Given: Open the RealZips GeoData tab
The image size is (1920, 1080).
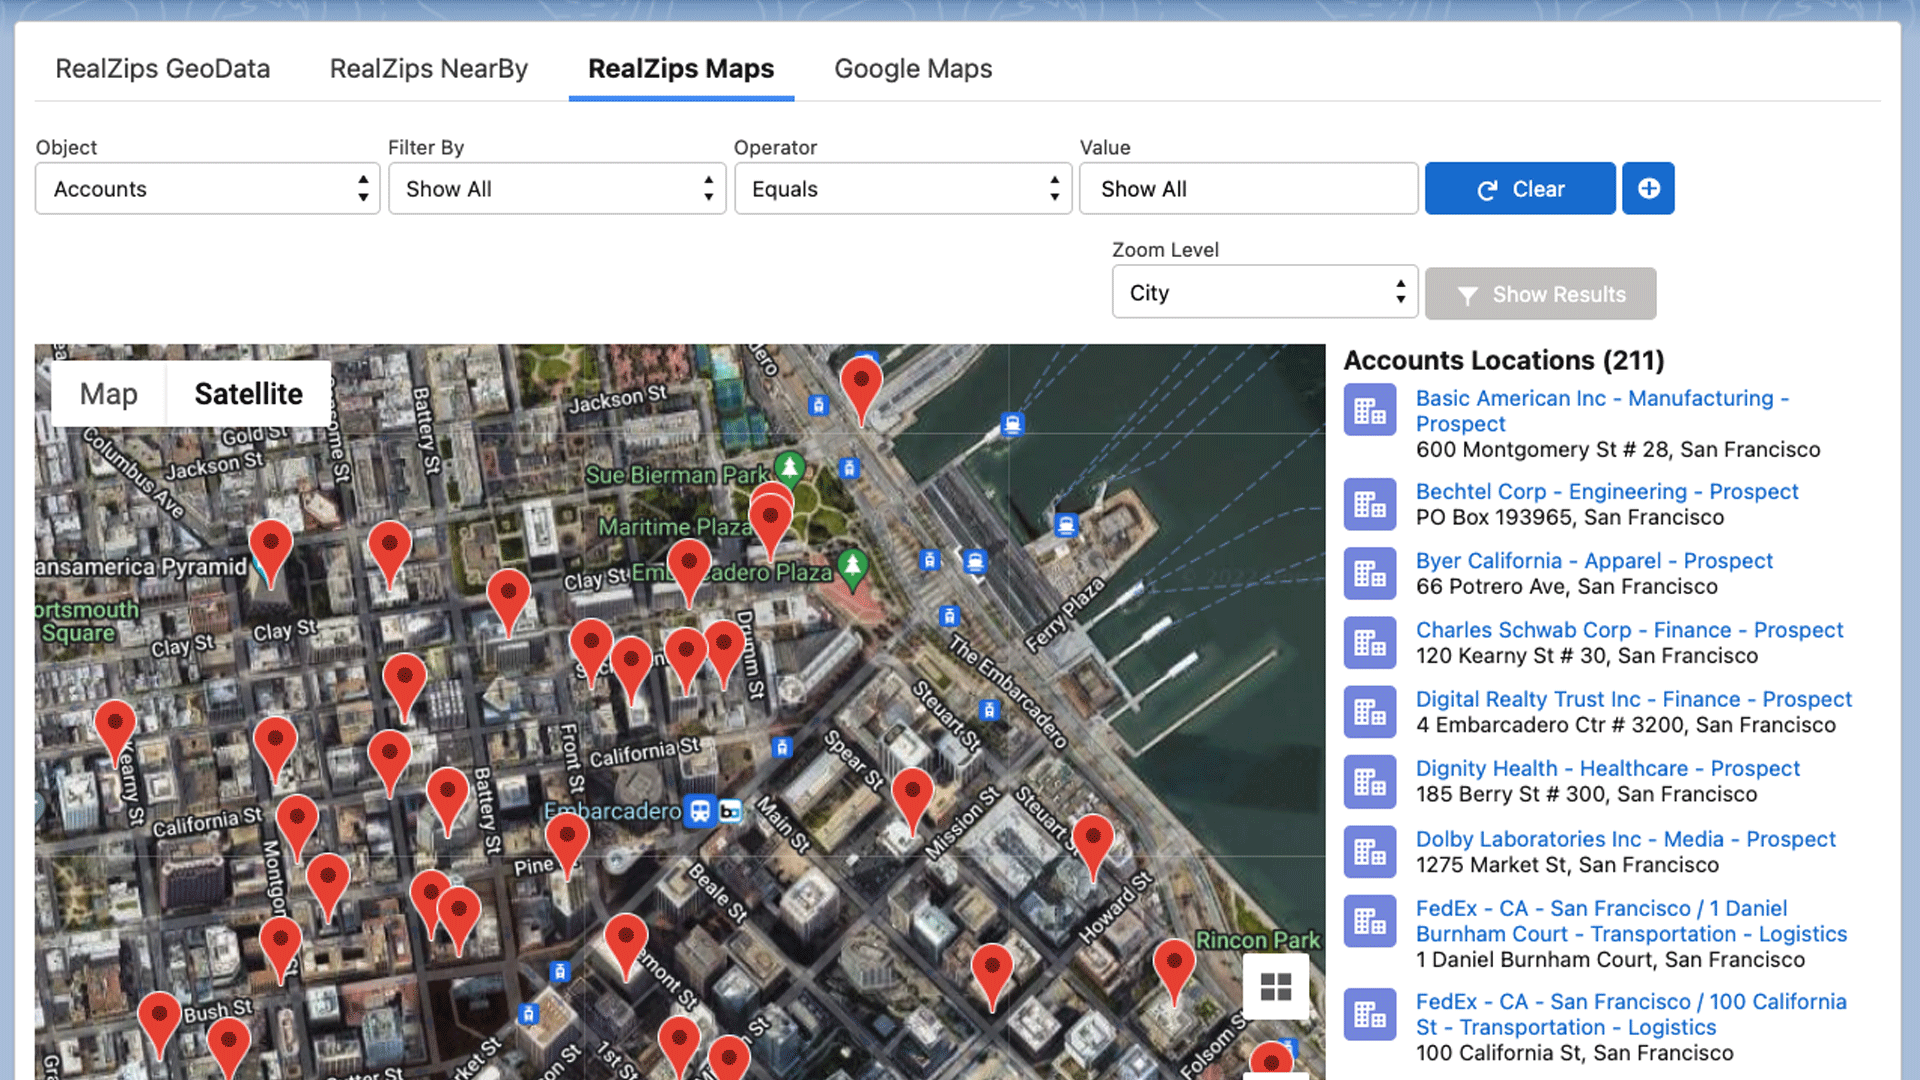Looking at the screenshot, I should 163,68.
